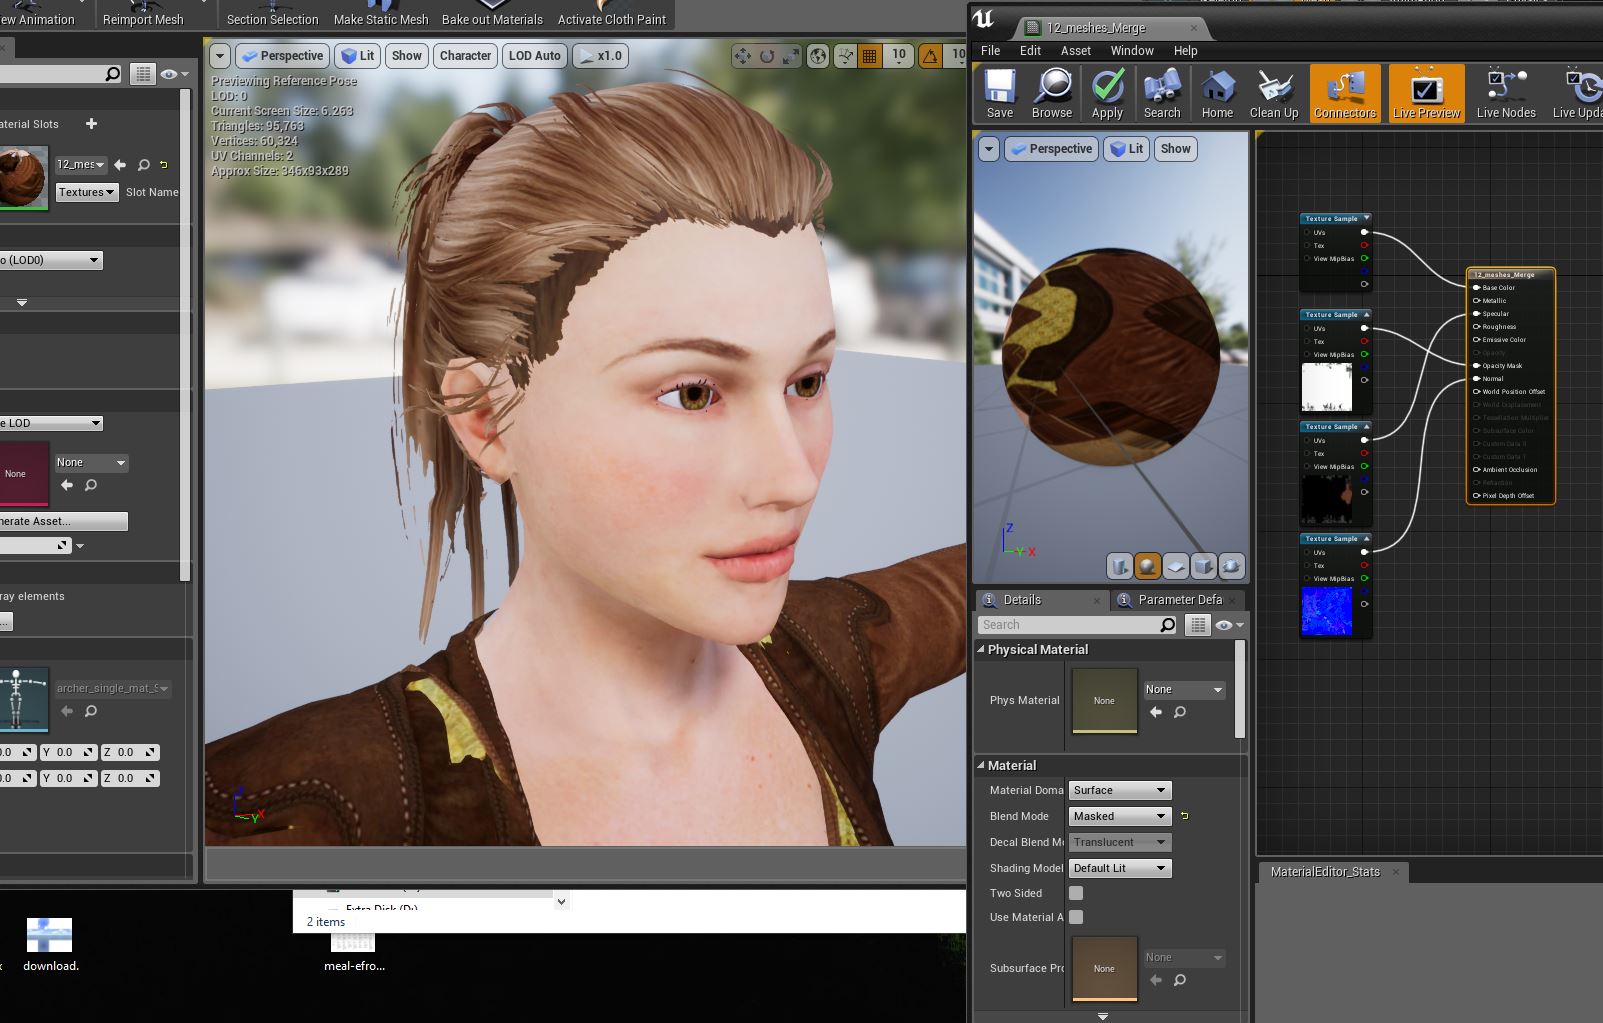1603x1023 pixels.
Task: Click the Clean Up broom icon
Action: [x=1274, y=93]
